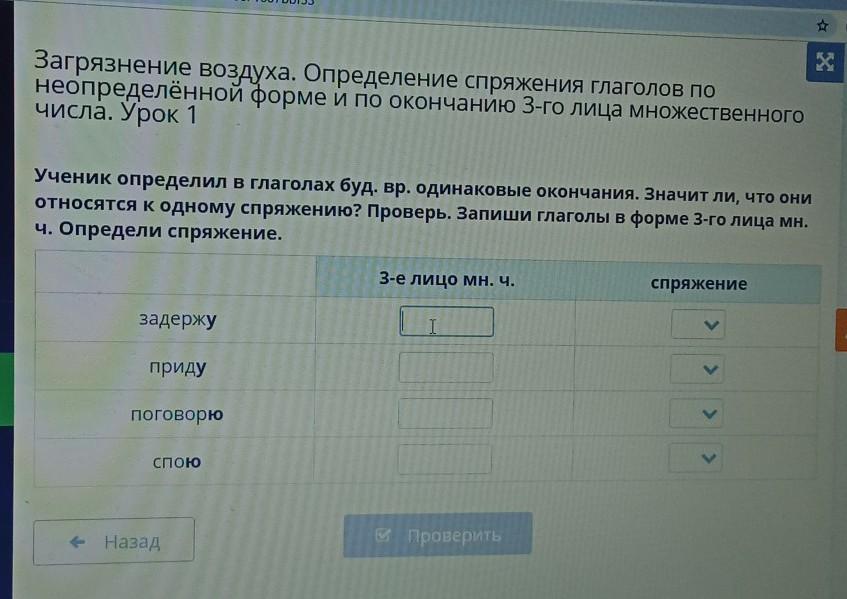
Task: Open conjugation dropdown in the приду row
Action: (x=697, y=369)
